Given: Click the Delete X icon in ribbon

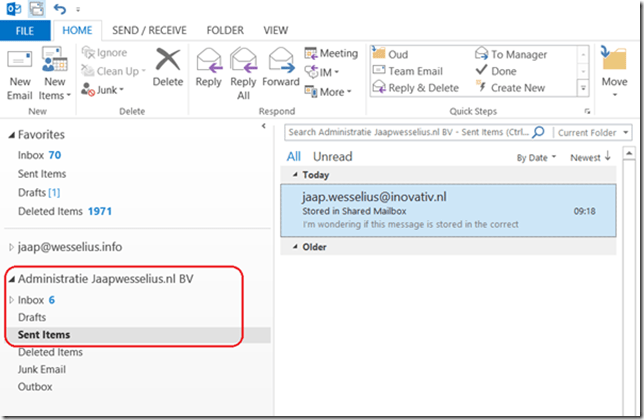Looking at the screenshot, I should [168, 62].
